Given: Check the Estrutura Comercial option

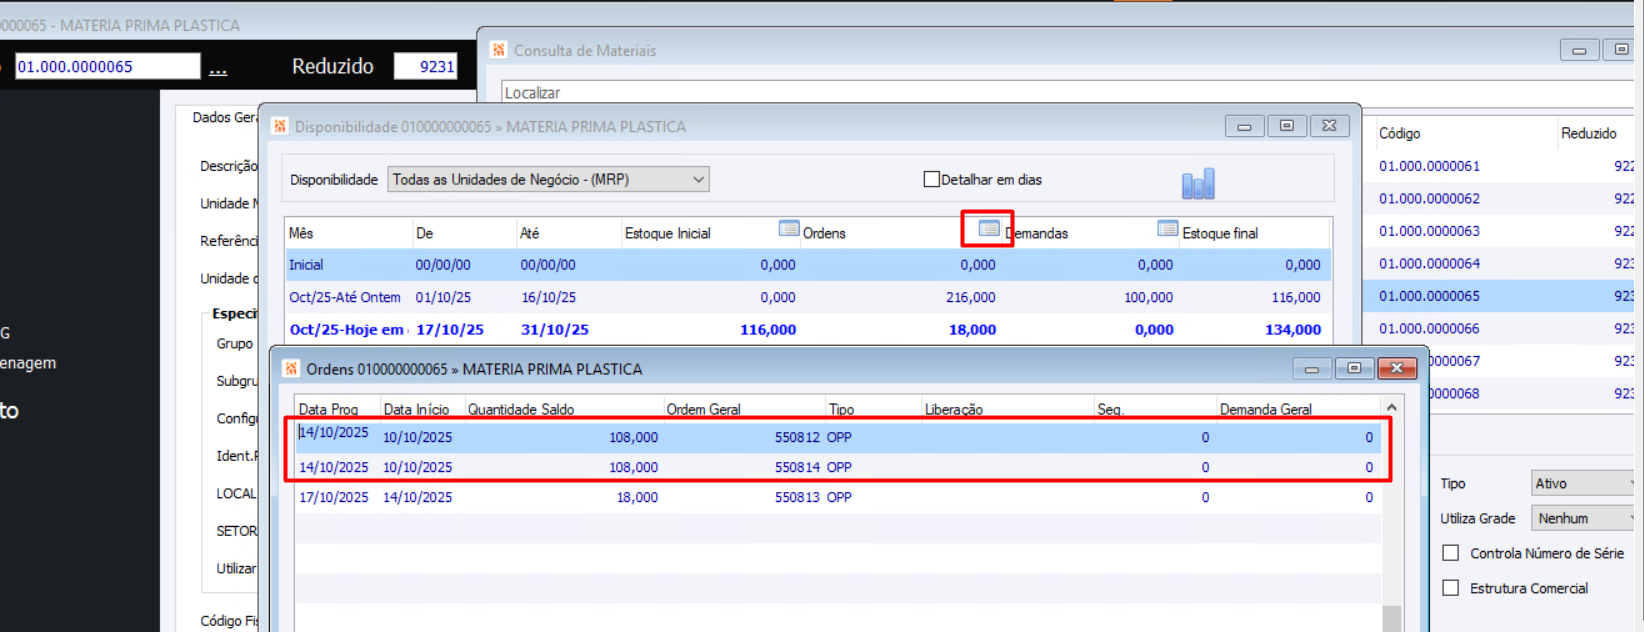Looking at the screenshot, I should [x=1450, y=588].
